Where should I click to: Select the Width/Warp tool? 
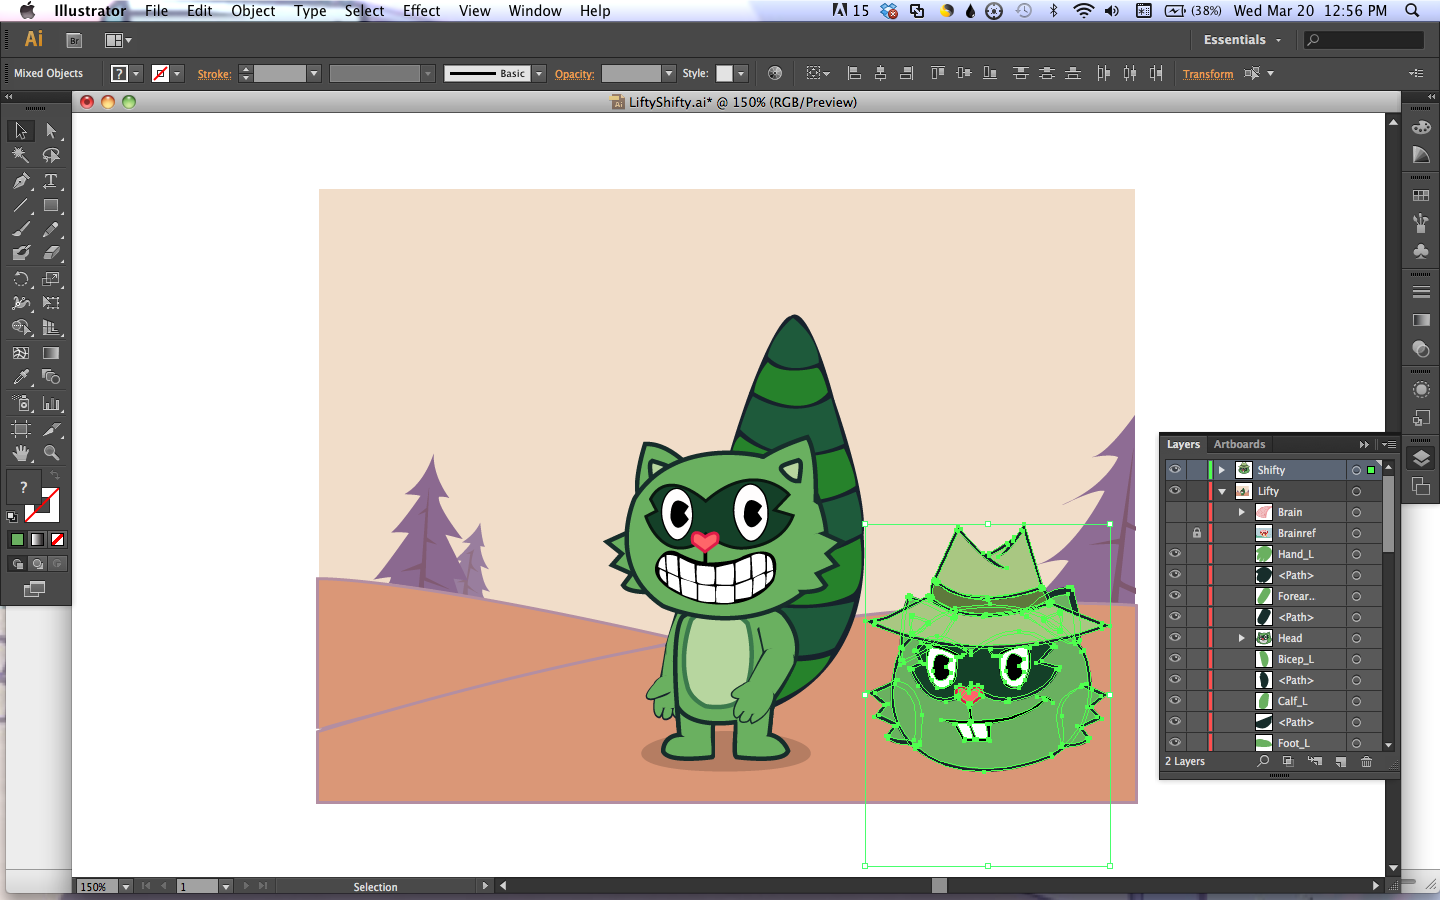[20, 303]
